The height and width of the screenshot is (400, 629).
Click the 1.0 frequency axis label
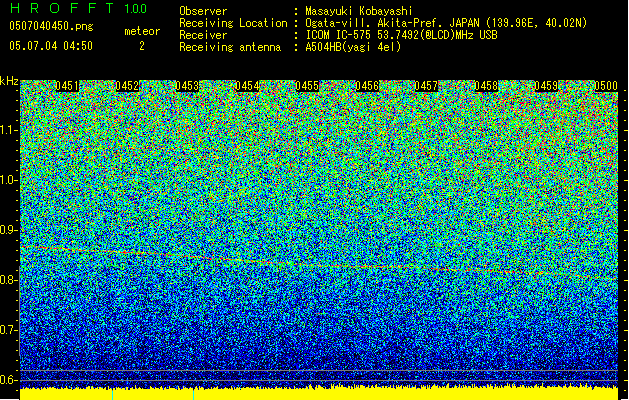8,180
